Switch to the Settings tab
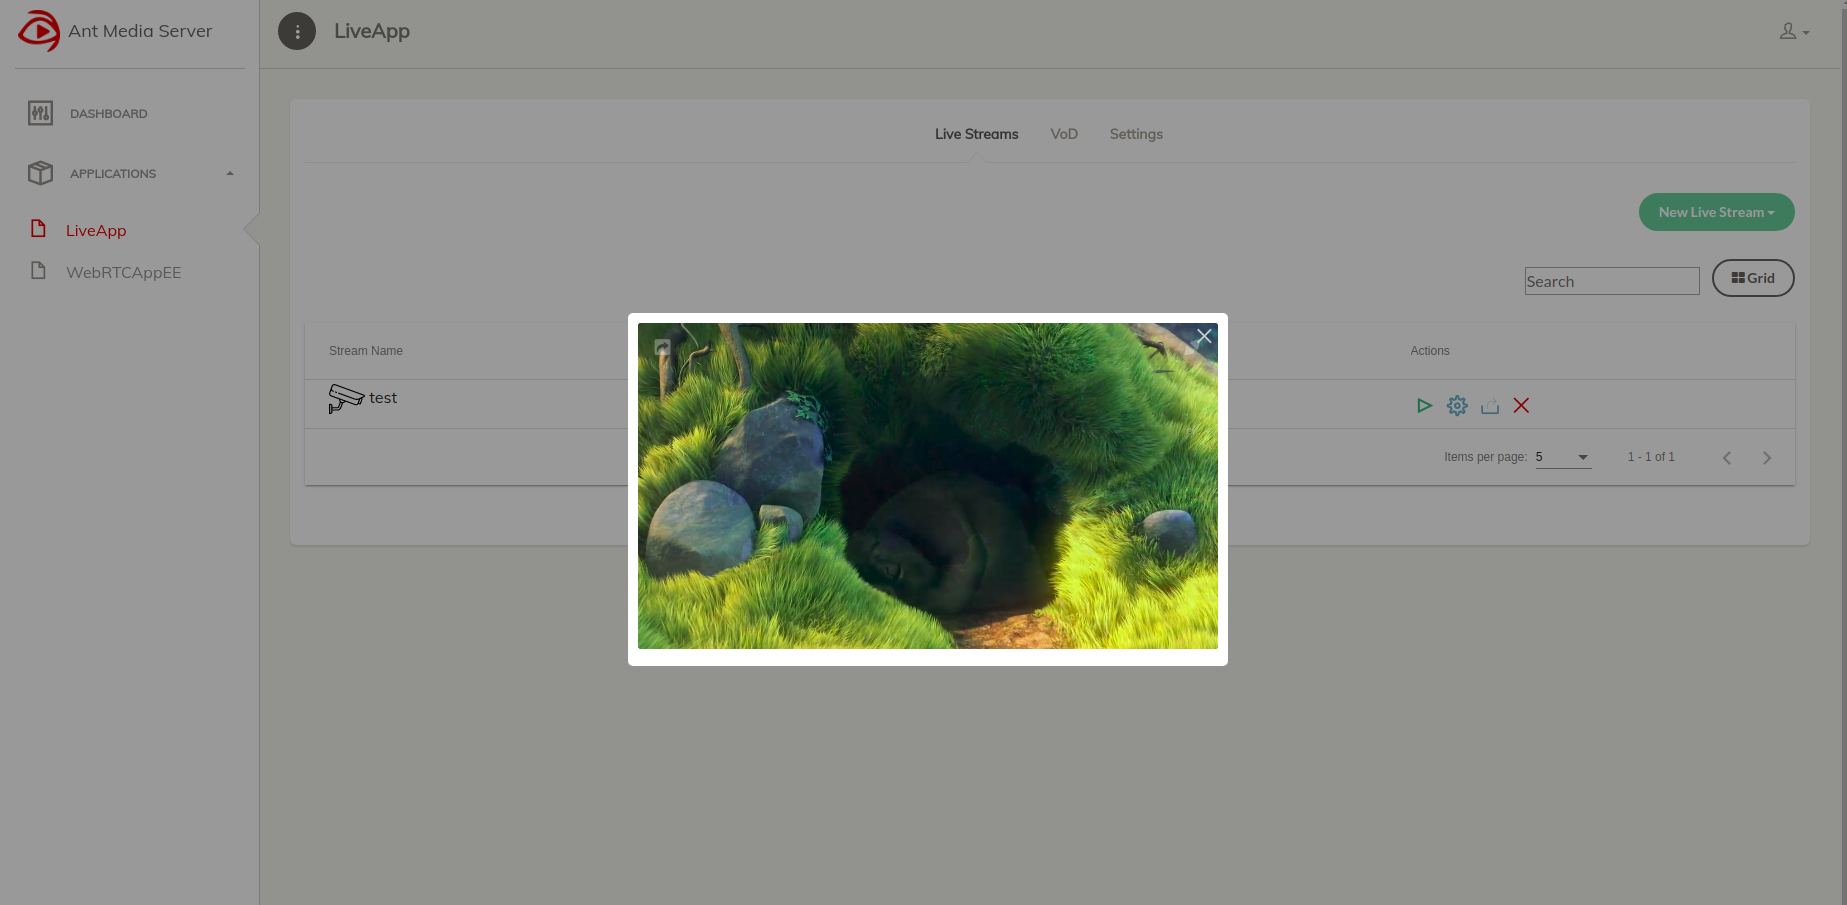 coord(1136,134)
